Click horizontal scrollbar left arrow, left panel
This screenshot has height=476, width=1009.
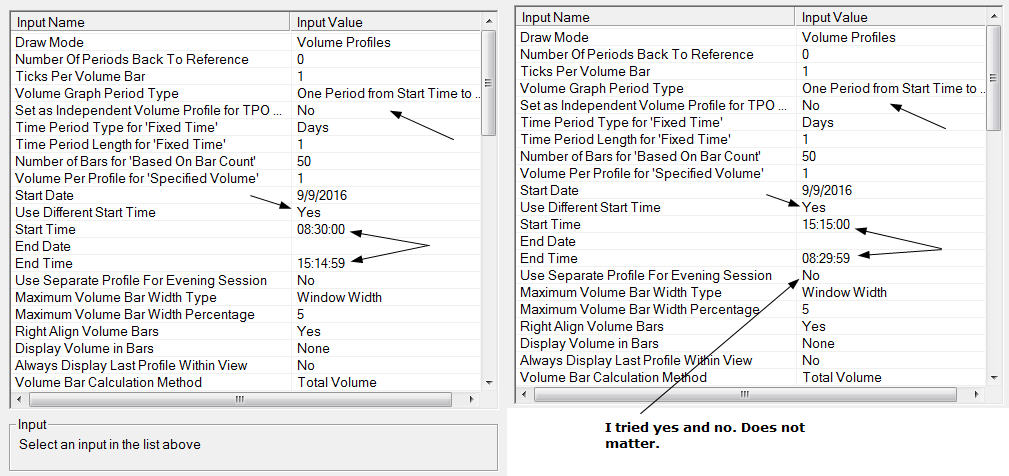point(19,399)
